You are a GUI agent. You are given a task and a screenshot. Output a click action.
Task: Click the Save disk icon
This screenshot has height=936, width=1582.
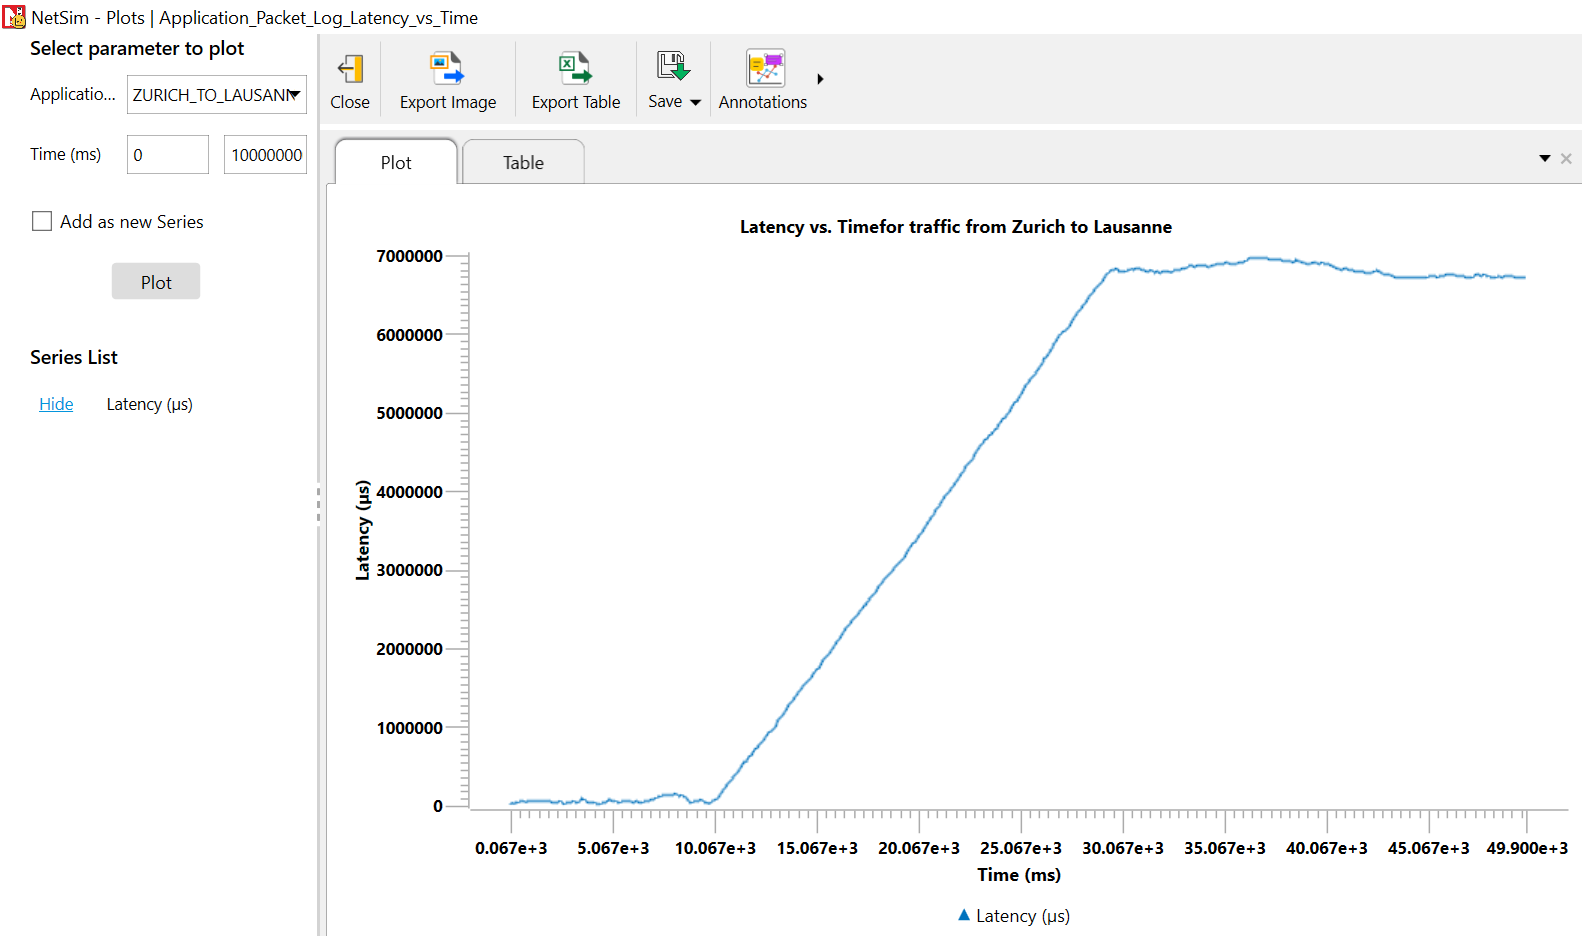pos(673,67)
